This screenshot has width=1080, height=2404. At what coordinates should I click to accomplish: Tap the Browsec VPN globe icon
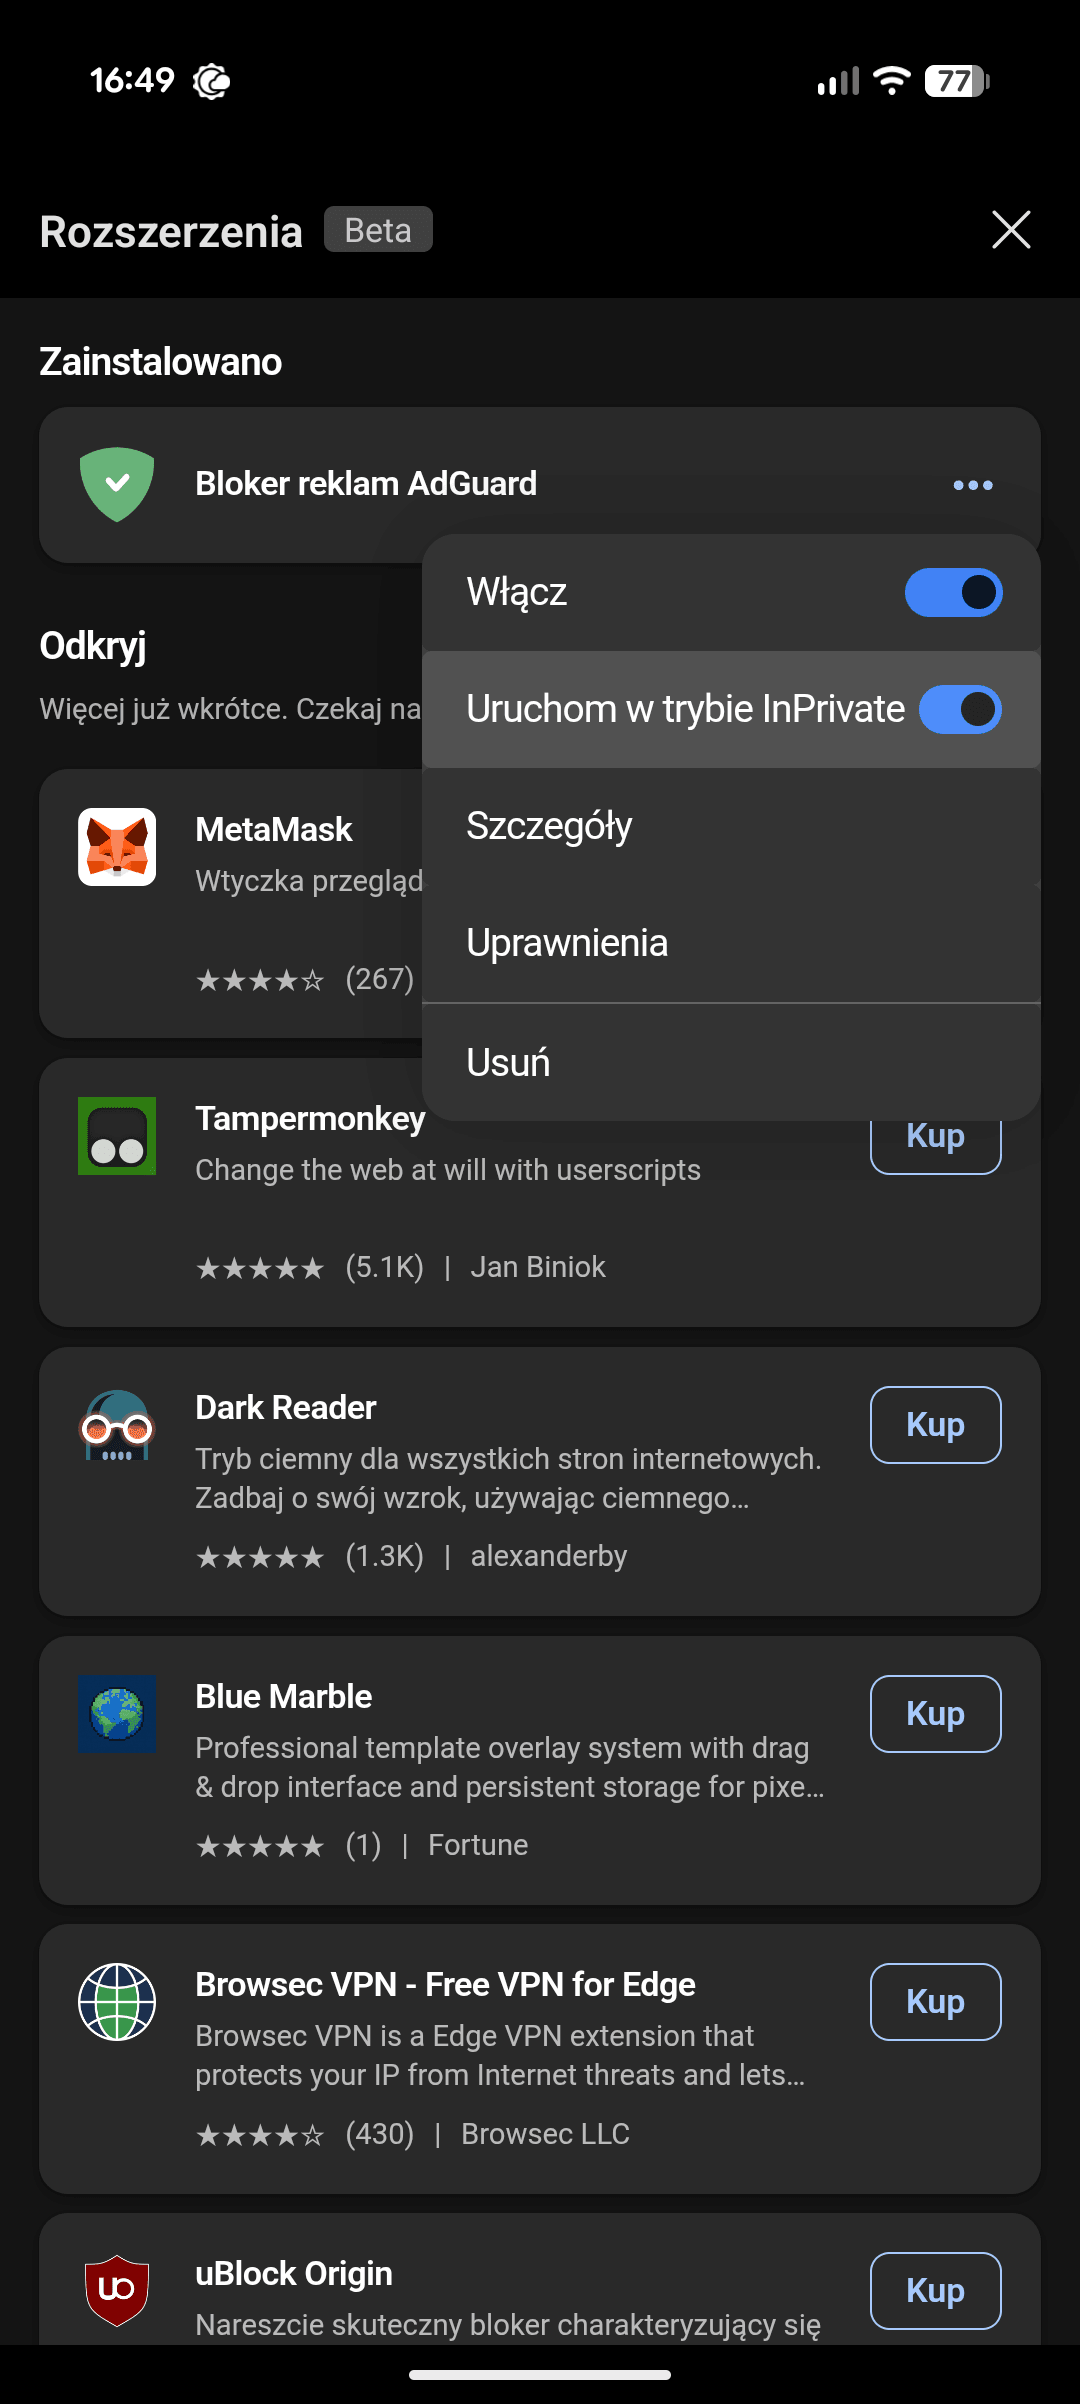pyautogui.click(x=117, y=2002)
